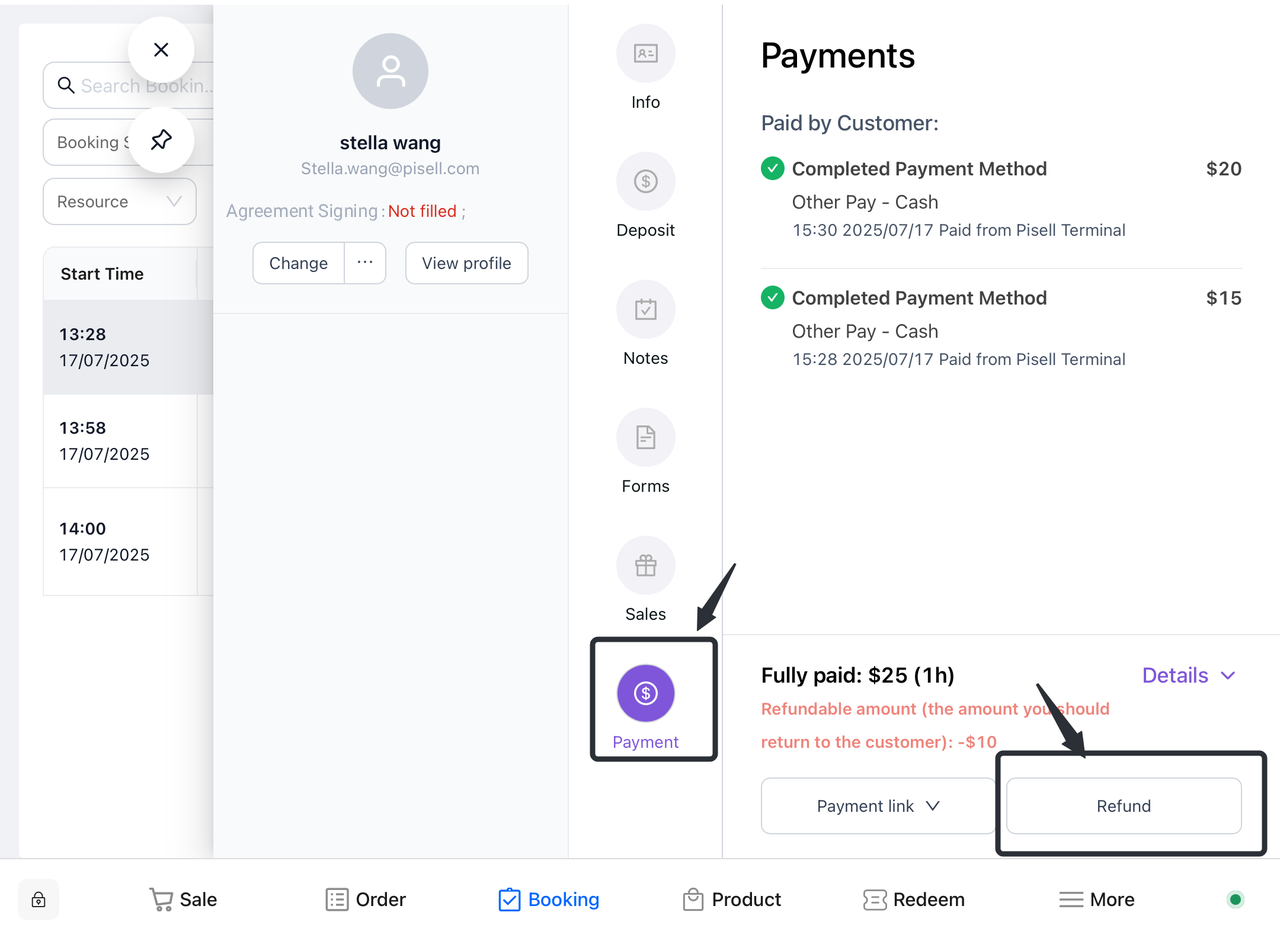Pin the booking detail panel
This screenshot has height=941, width=1280.
161,140
